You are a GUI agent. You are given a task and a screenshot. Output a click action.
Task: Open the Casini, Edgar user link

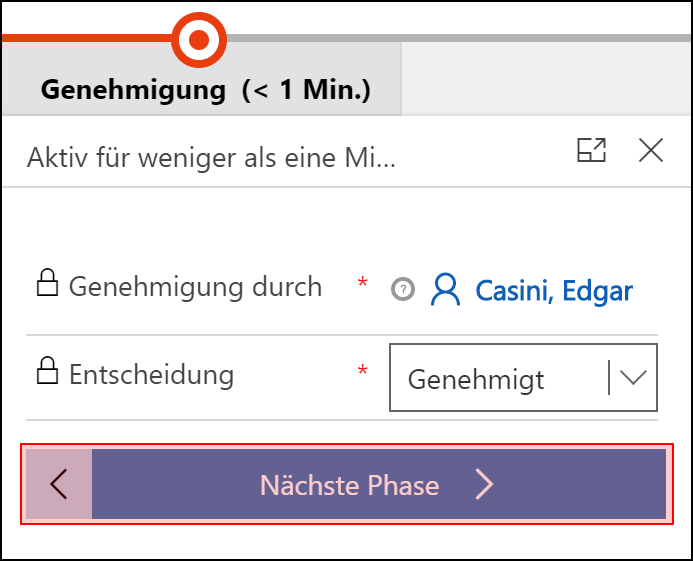coord(554,291)
